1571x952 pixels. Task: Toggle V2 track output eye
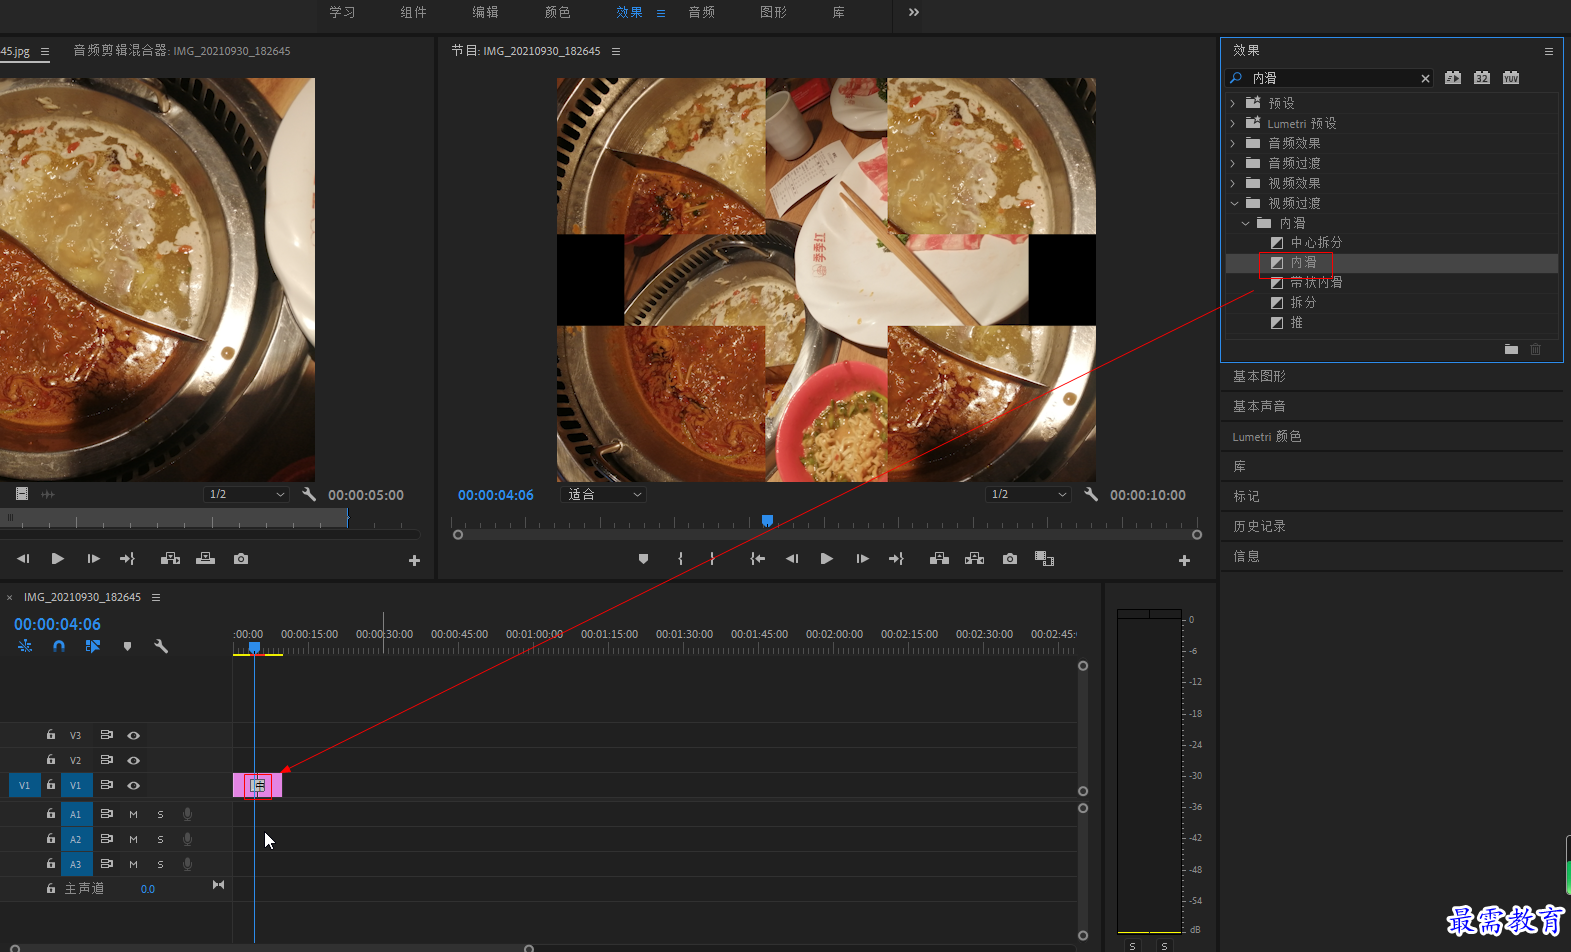coord(133,760)
